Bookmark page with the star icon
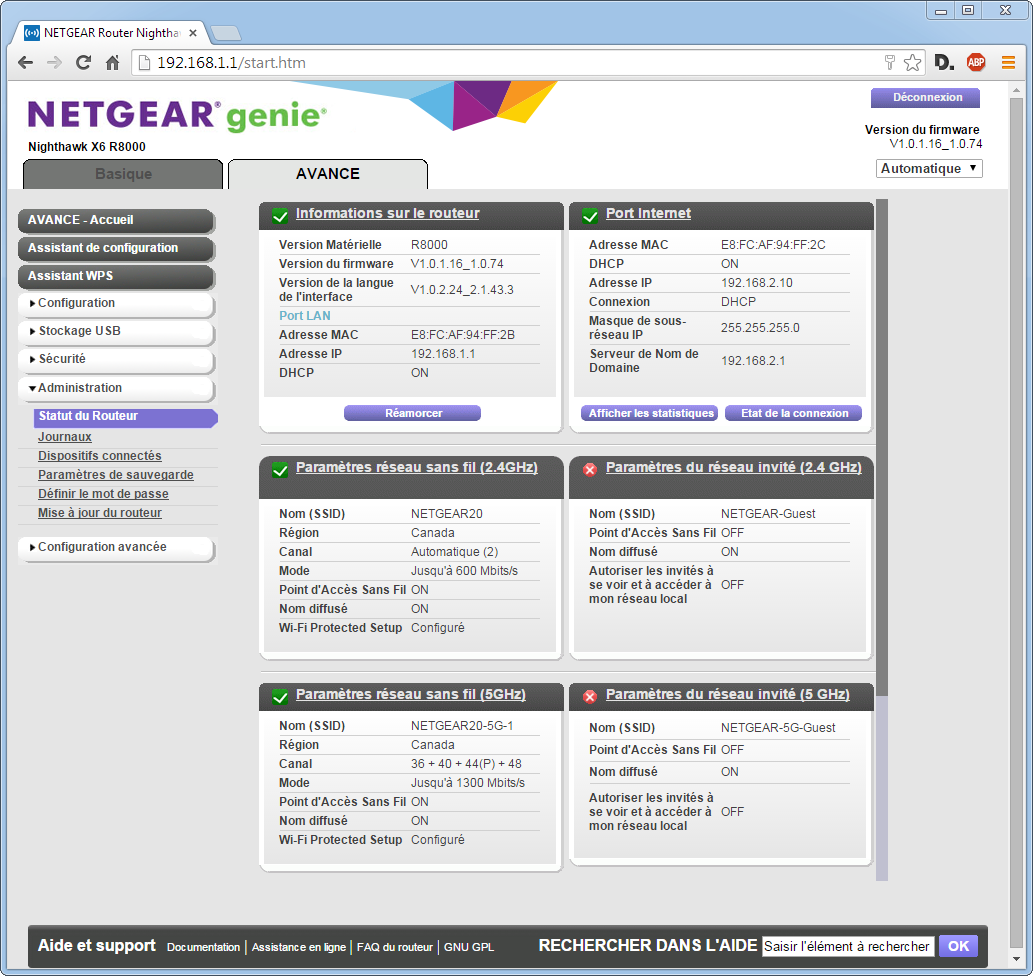The width and height of the screenshot is (1033, 976). point(912,63)
